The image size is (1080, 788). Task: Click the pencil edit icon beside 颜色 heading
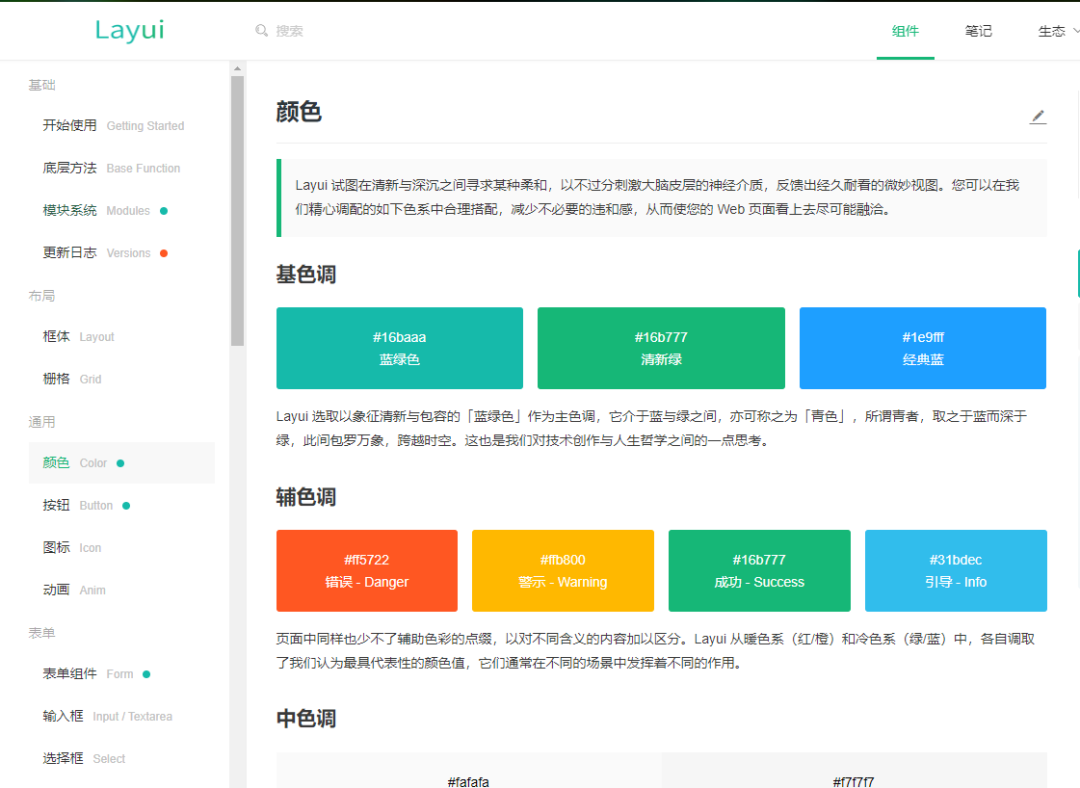[1038, 117]
